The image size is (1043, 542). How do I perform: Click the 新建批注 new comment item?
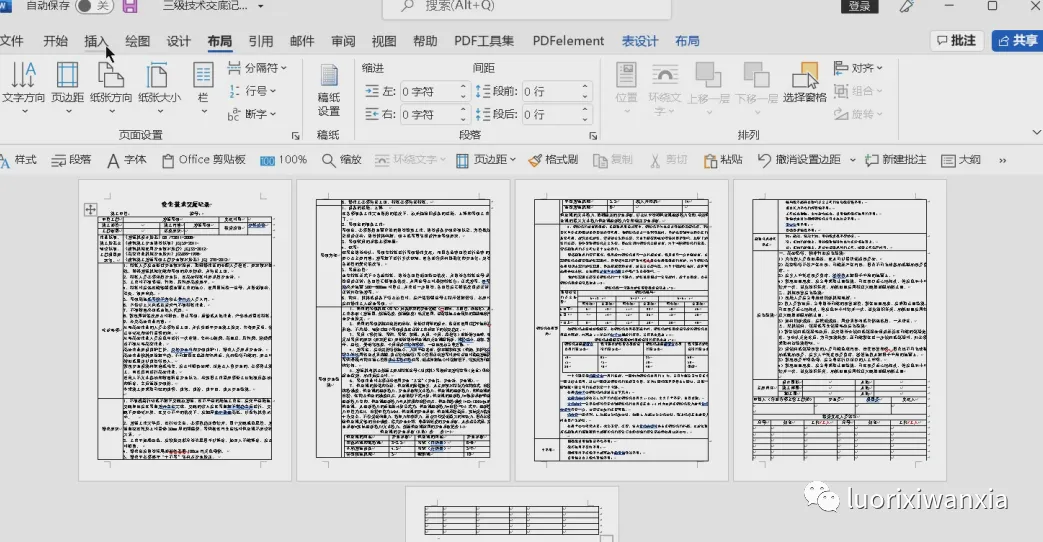[x=896, y=160]
